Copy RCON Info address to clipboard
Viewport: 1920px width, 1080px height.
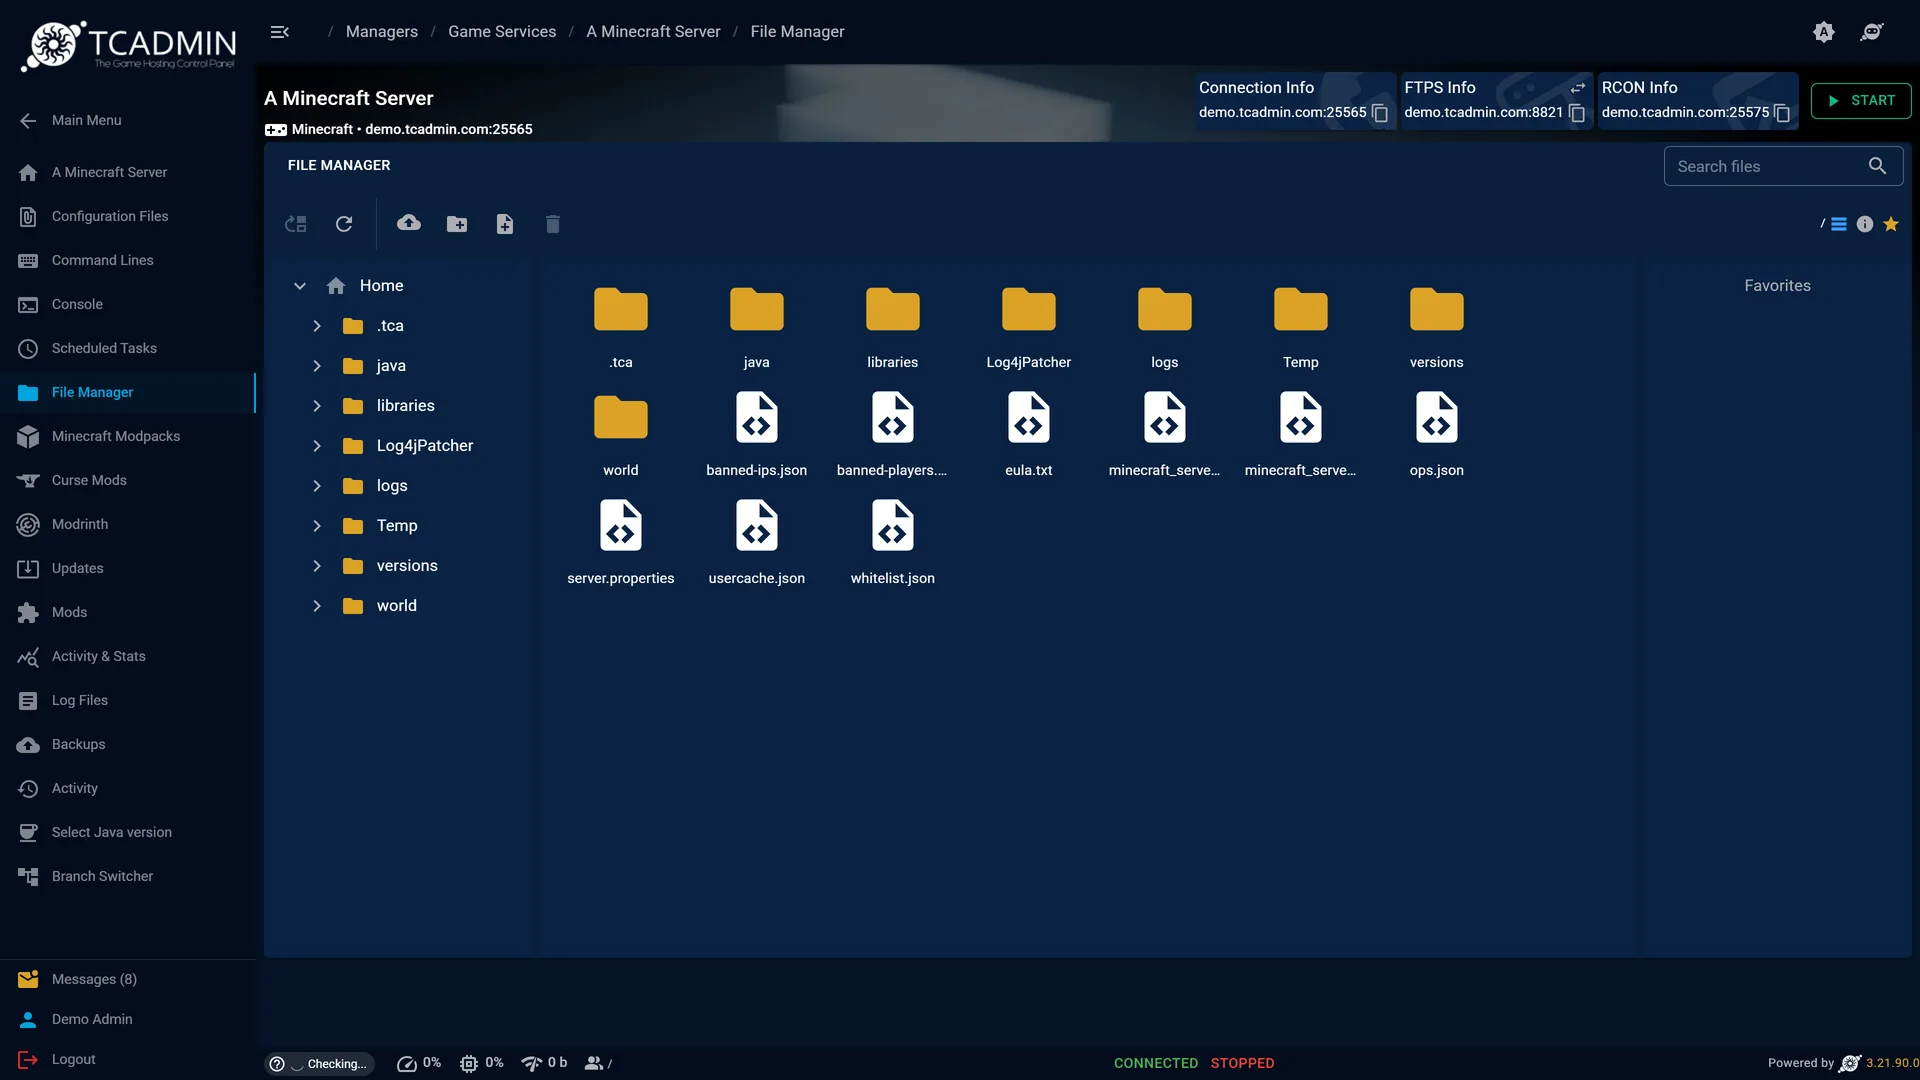[x=1782, y=113]
